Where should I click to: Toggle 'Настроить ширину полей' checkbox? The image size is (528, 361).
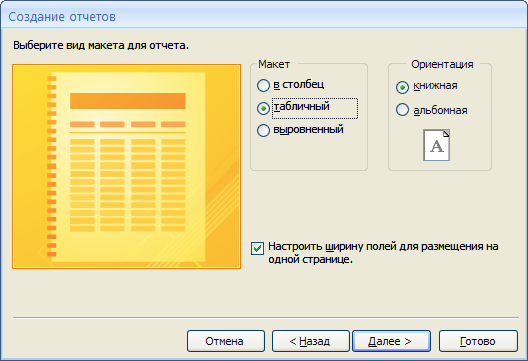(x=257, y=249)
